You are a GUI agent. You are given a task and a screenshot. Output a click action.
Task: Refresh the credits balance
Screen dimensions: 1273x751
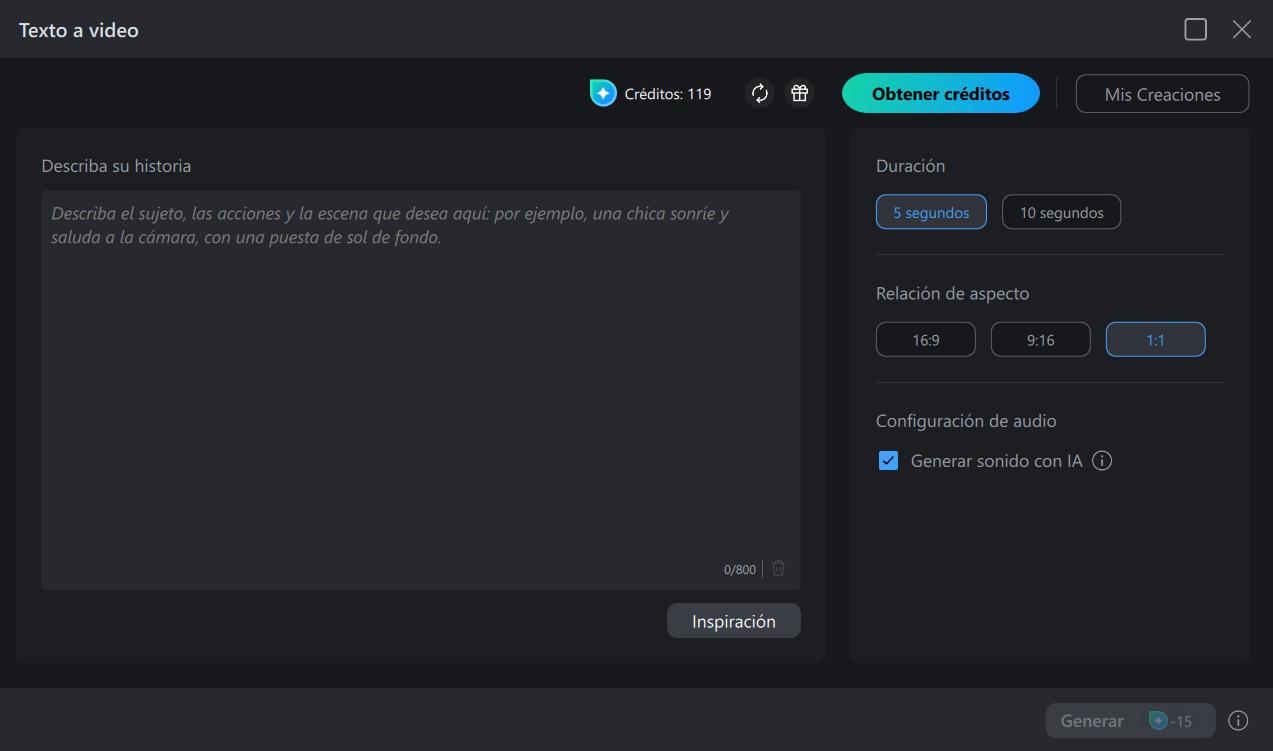pyautogui.click(x=760, y=93)
